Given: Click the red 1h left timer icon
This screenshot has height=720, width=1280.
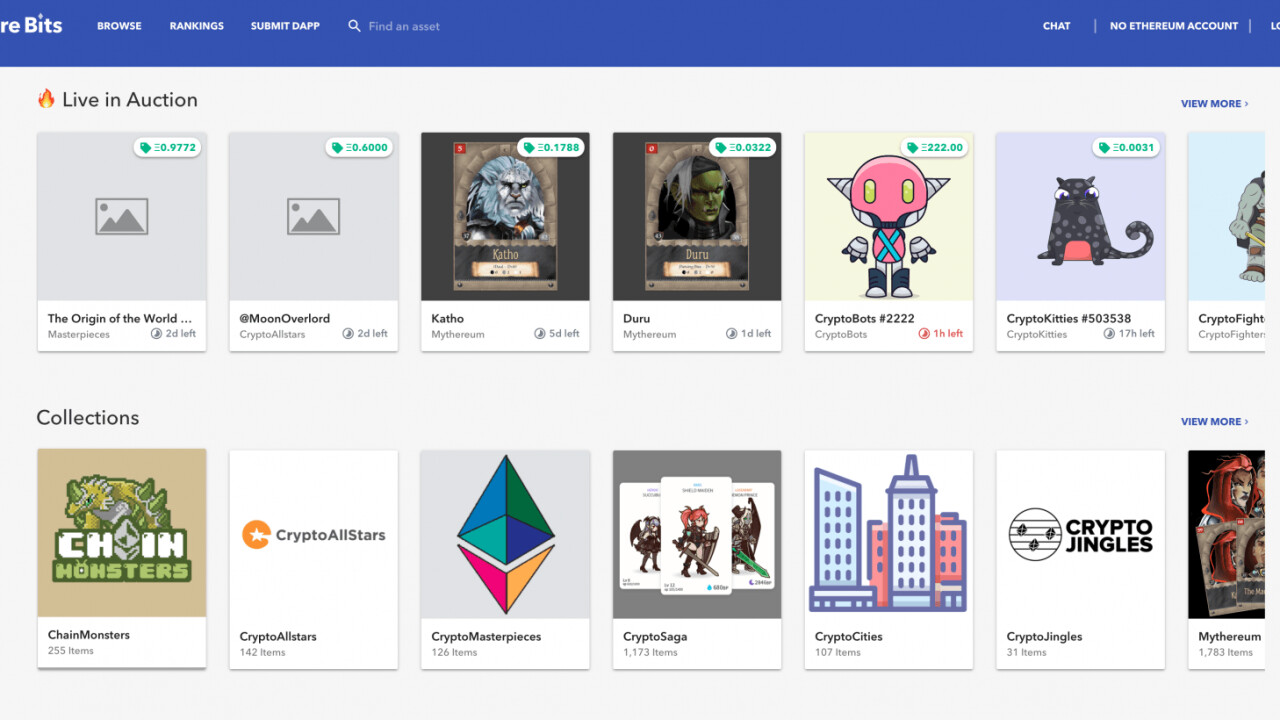Looking at the screenshot, I should tap(924, 334).
